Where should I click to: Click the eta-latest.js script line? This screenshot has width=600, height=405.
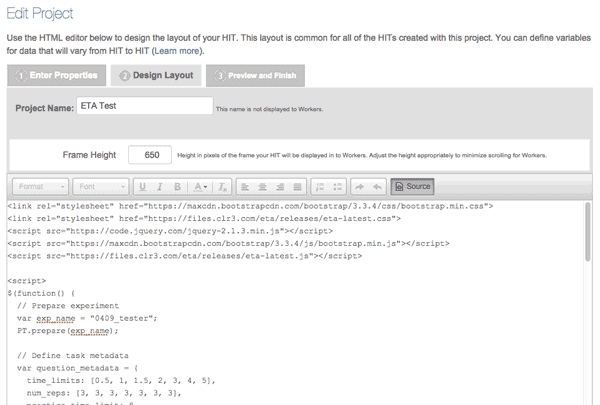click(x=185, y=256)
